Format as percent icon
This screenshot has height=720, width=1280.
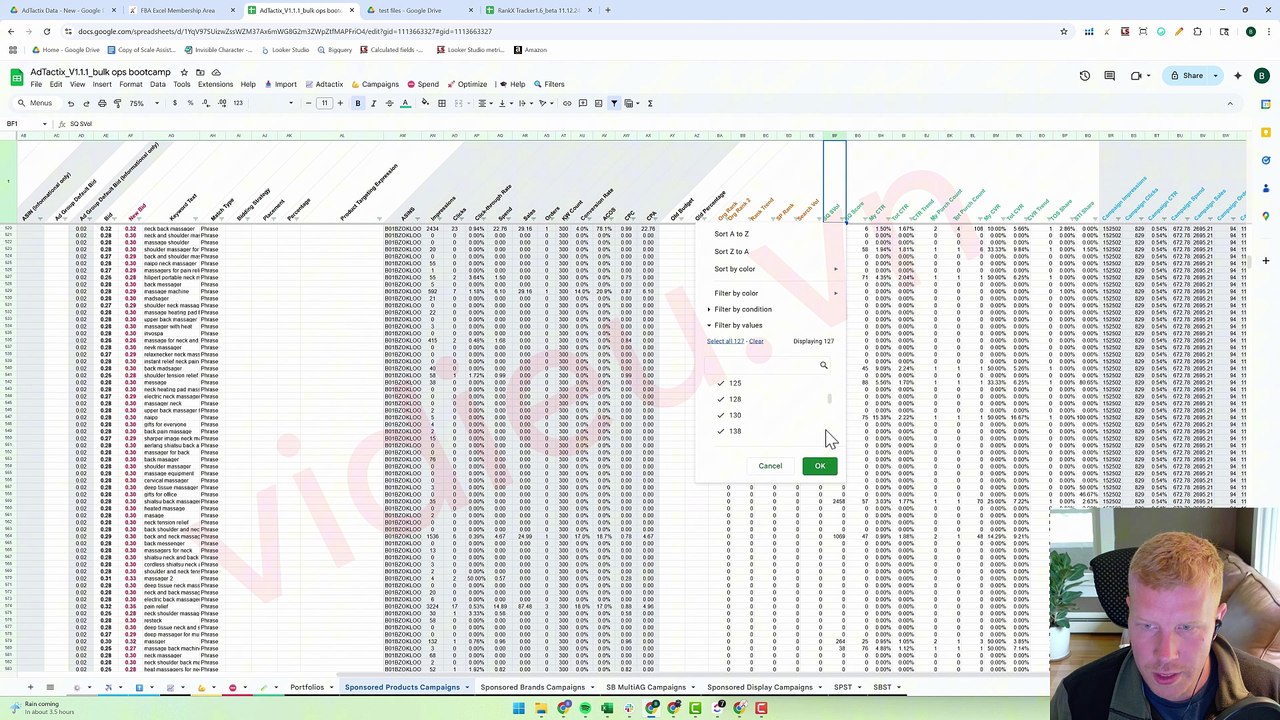click(190, 103)
